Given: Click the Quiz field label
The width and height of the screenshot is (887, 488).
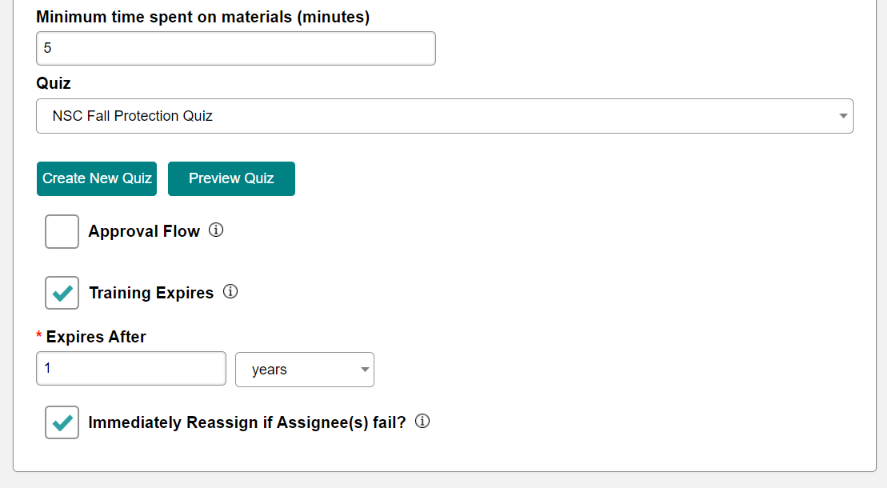Looking at the screenshot, I should (54, 84).
